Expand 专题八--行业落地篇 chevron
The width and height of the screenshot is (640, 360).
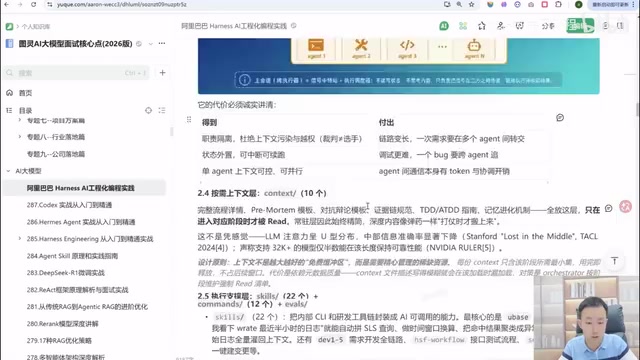click(x=20, y=137)
